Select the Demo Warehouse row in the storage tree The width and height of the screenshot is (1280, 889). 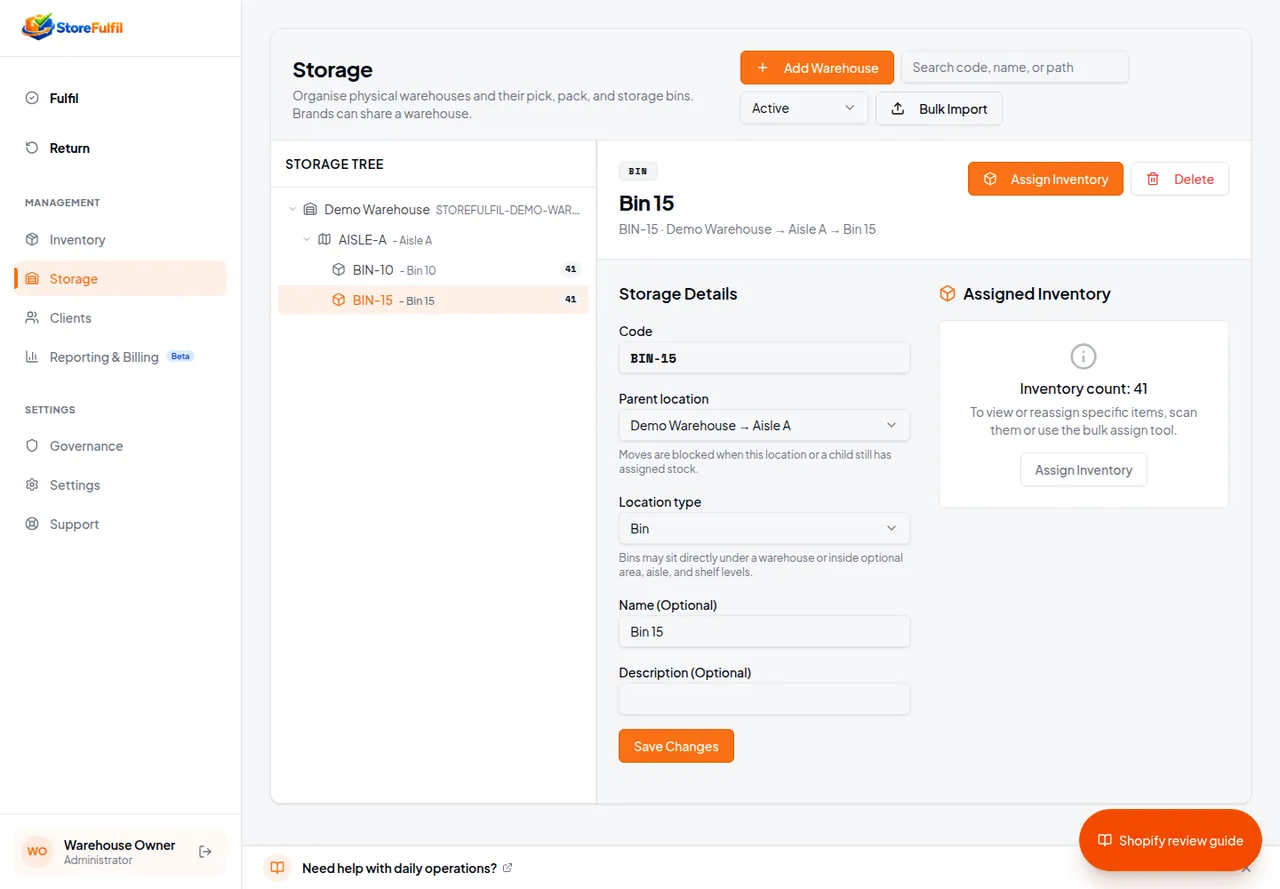pyautogui.click(x=433, y=210)
